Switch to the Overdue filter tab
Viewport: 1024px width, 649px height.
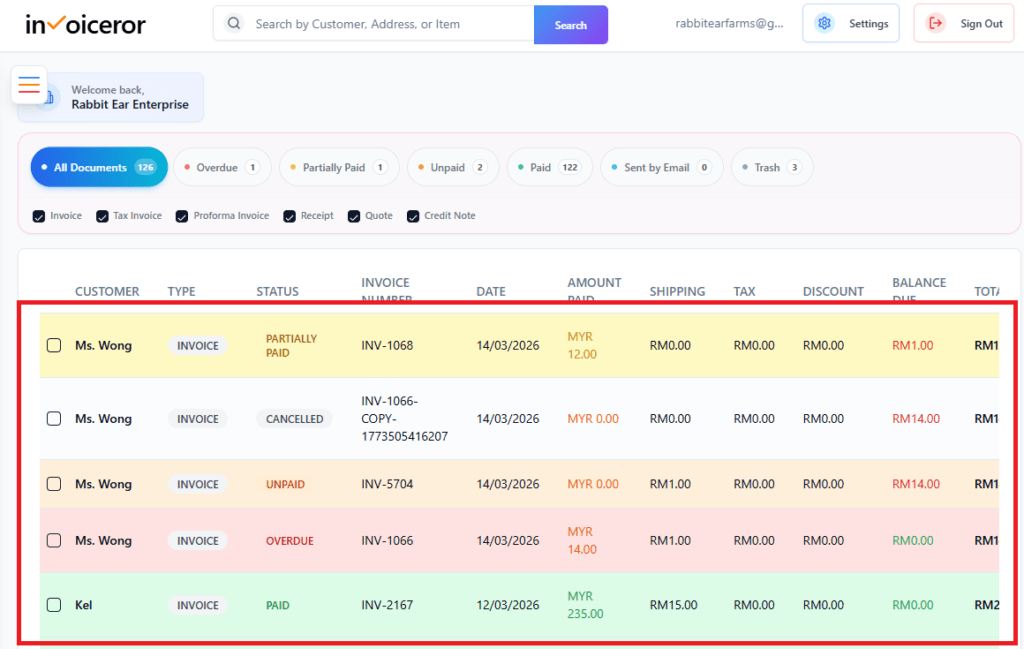click(x=221, y=167)
